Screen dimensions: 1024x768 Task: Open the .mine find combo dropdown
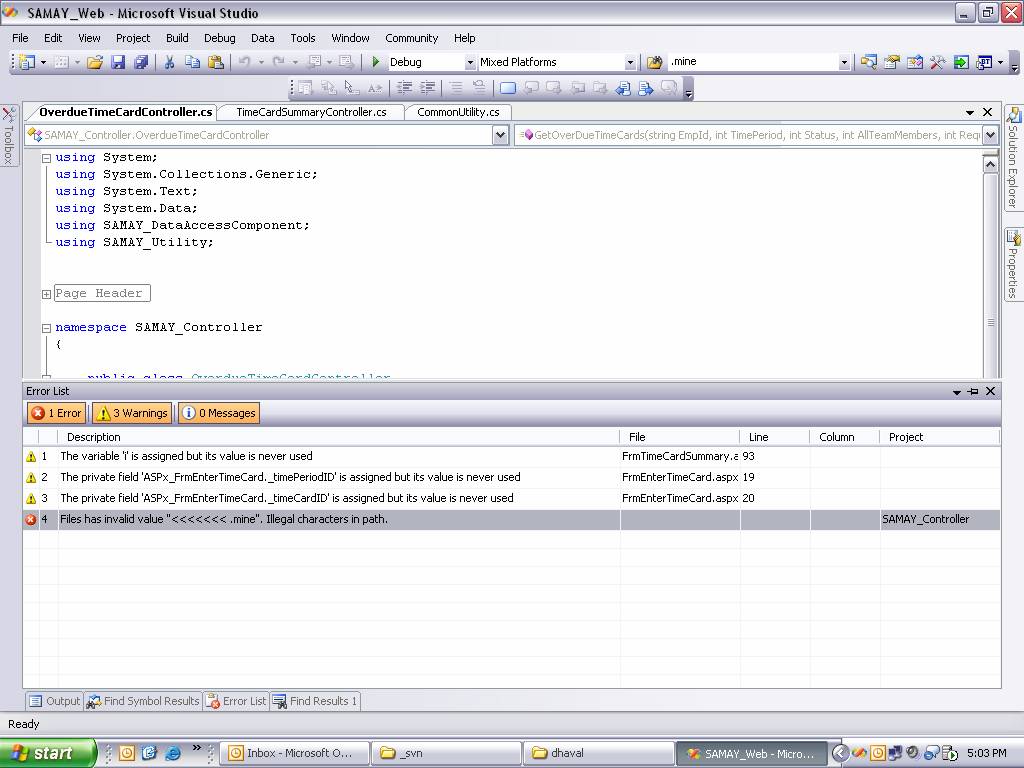click(x=844, y=63)
